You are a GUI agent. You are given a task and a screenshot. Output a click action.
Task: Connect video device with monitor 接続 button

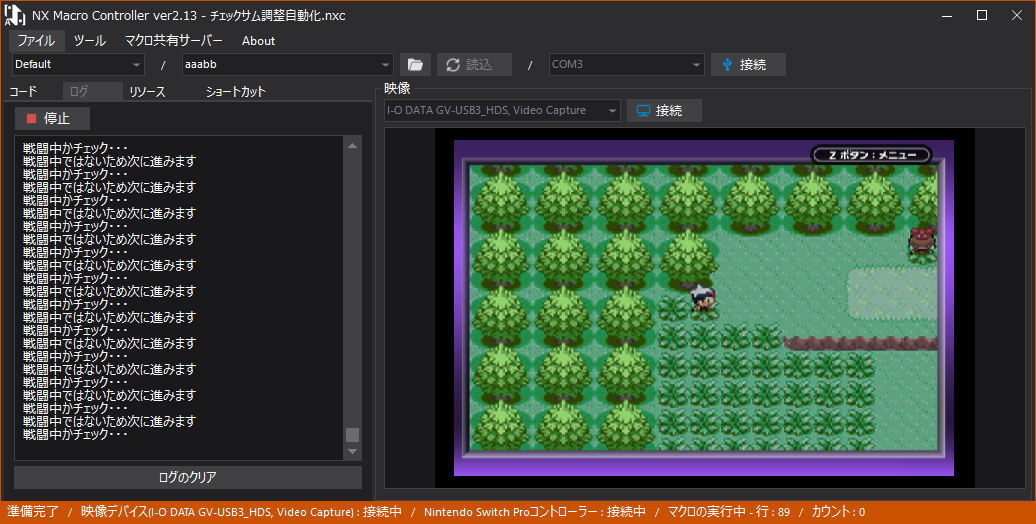pyautogui.click(x=664, y=110)
